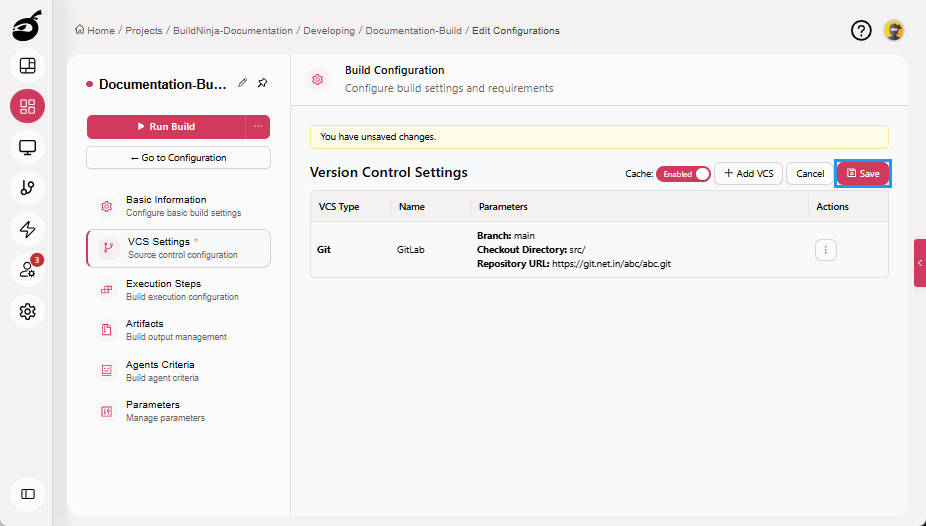Select the VCS Settings section
Image resolution: width=926 pixels, height=526 pixels.
tap(178, 248)
